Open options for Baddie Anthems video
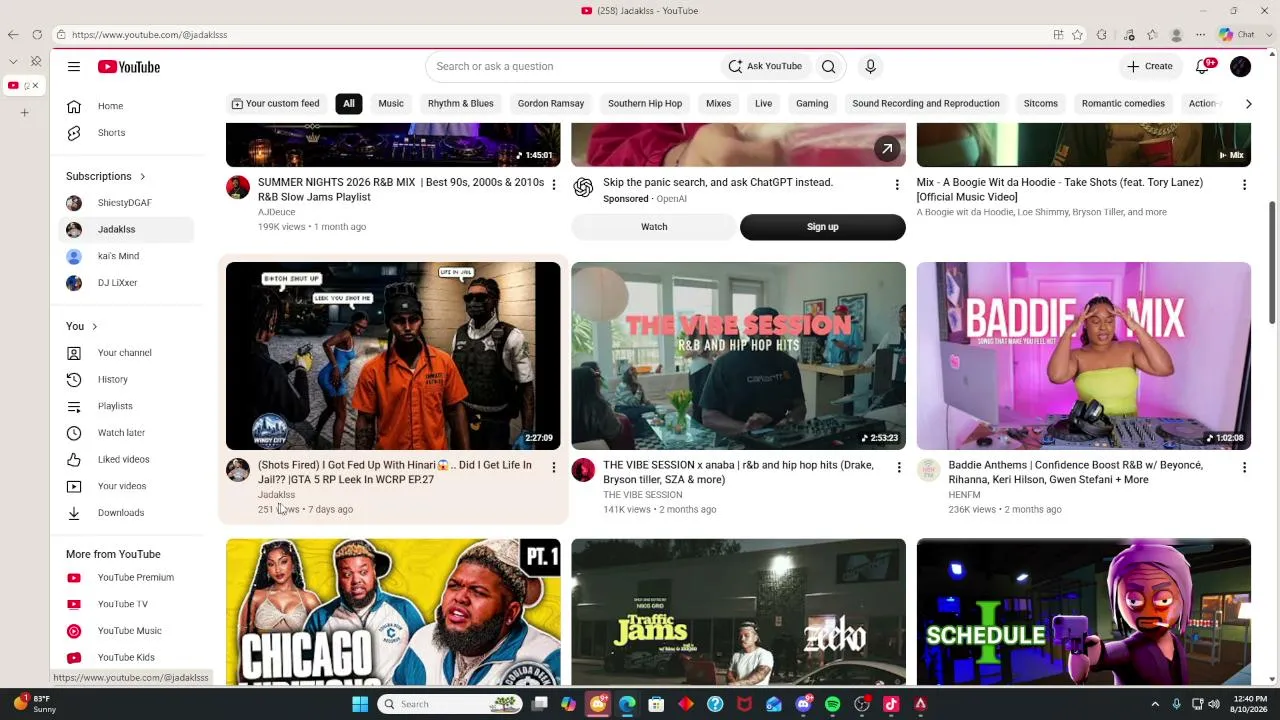This screenshot has width=1280, height=720. [x=1244, y=467]
